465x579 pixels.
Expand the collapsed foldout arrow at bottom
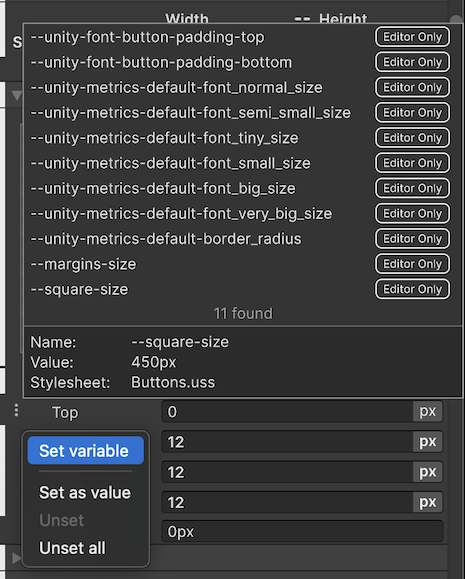click(16, 558)
